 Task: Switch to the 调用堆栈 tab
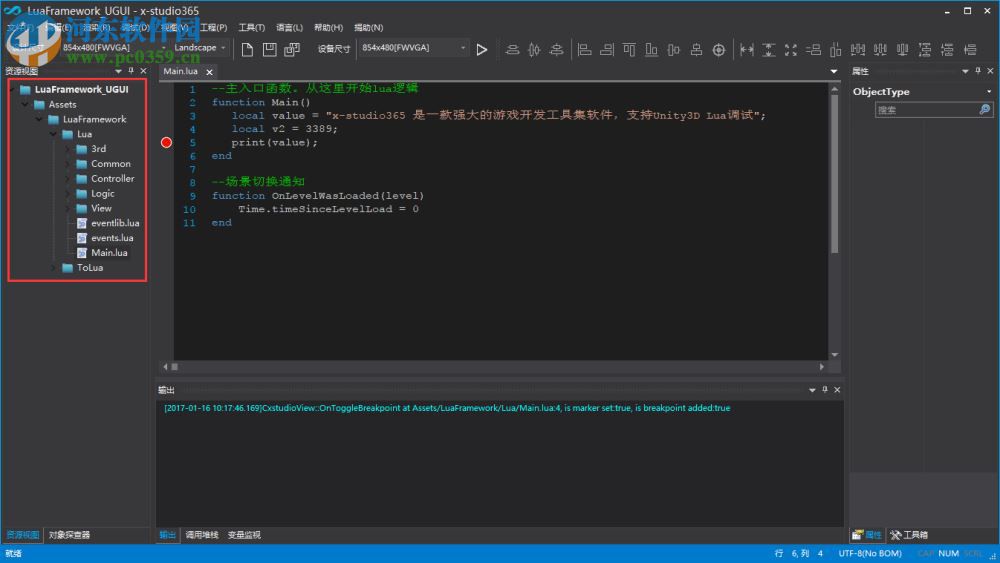pos(202,535)
